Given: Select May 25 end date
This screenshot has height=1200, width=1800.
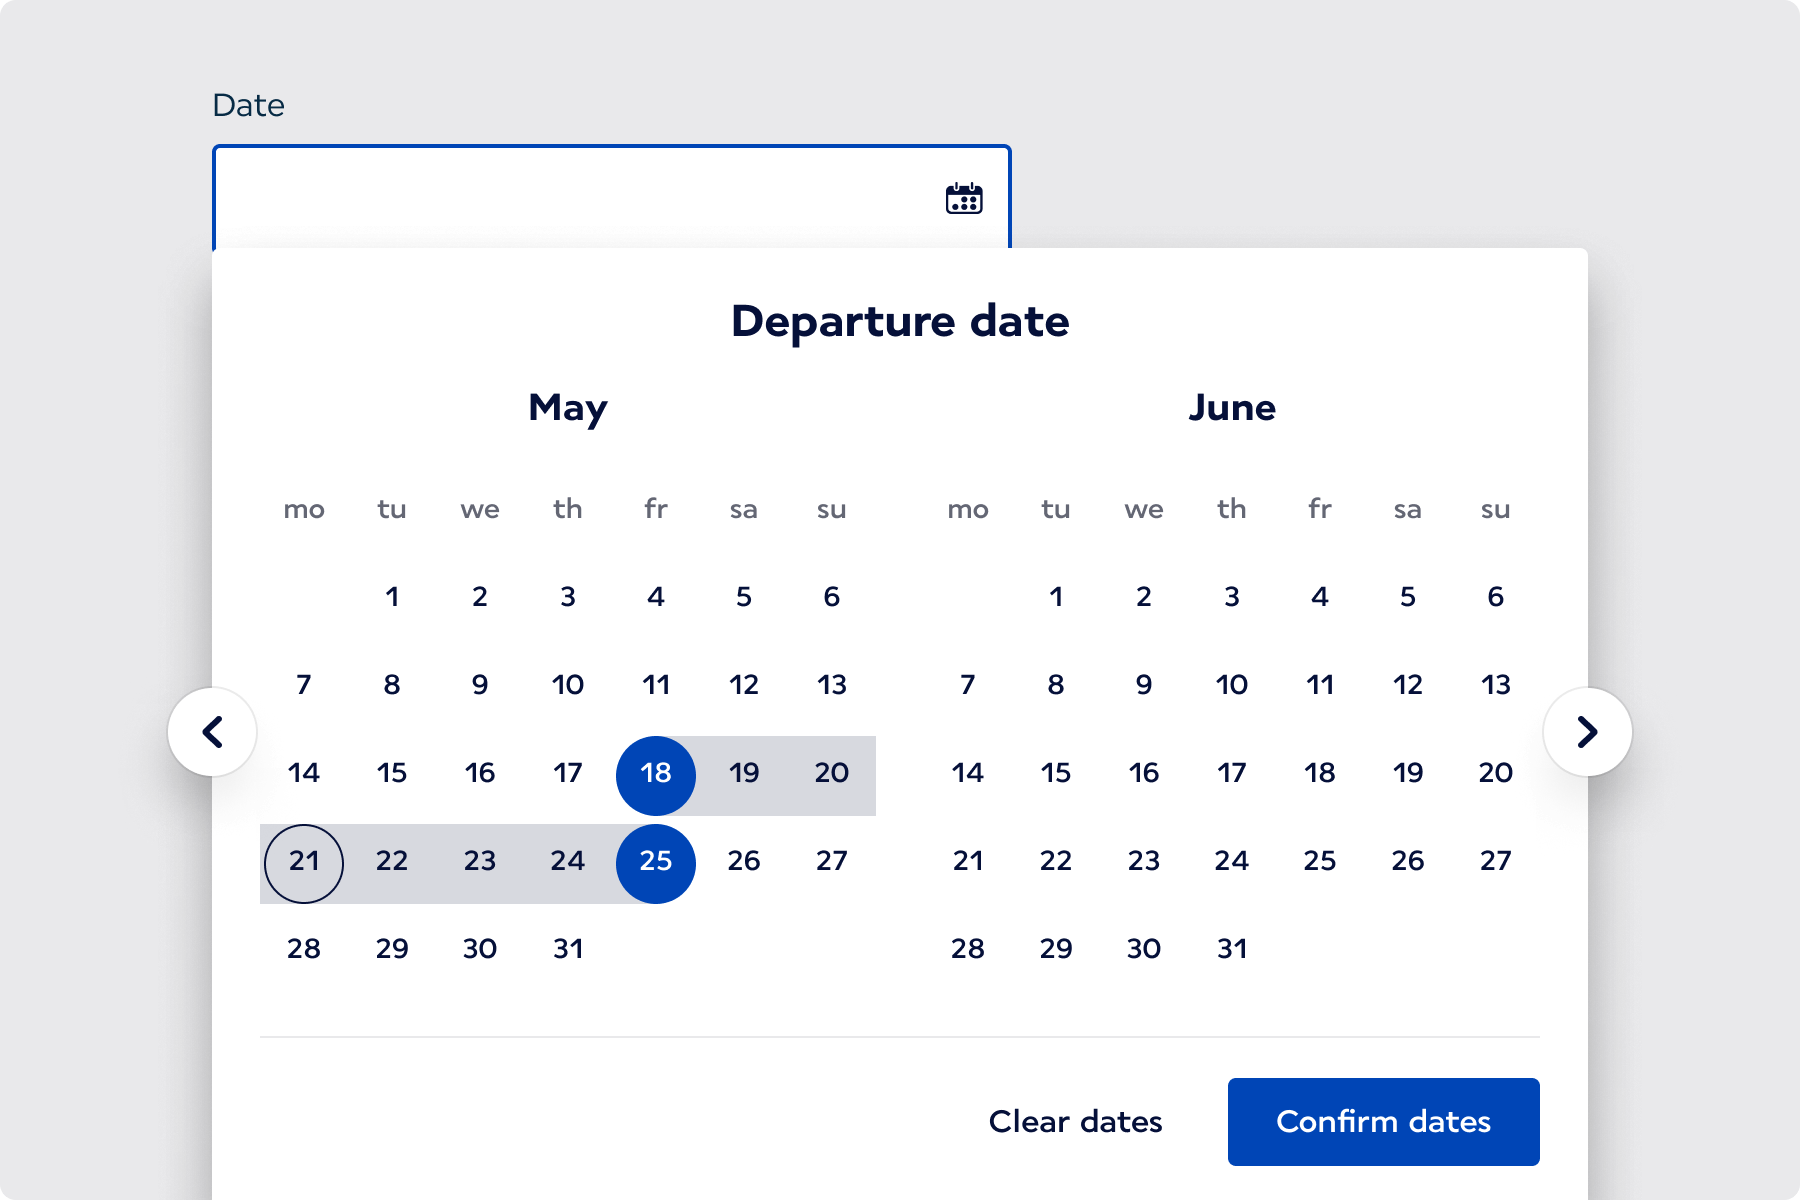Looking at the screenshot, I should 656,861.
